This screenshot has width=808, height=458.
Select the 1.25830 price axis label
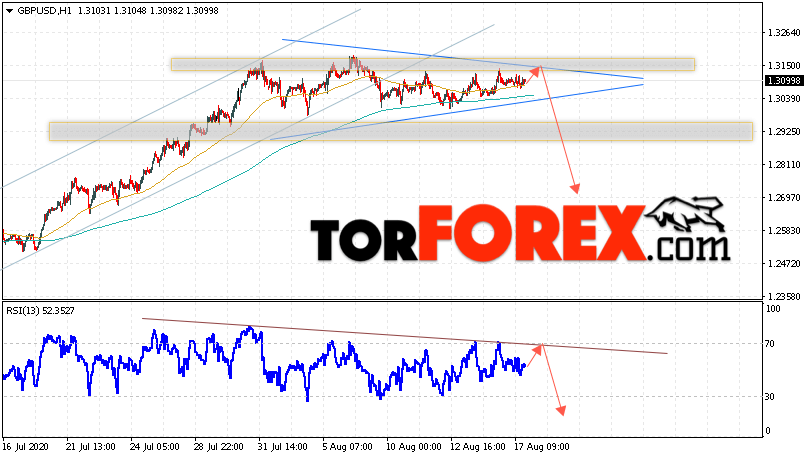pos(784,230)
